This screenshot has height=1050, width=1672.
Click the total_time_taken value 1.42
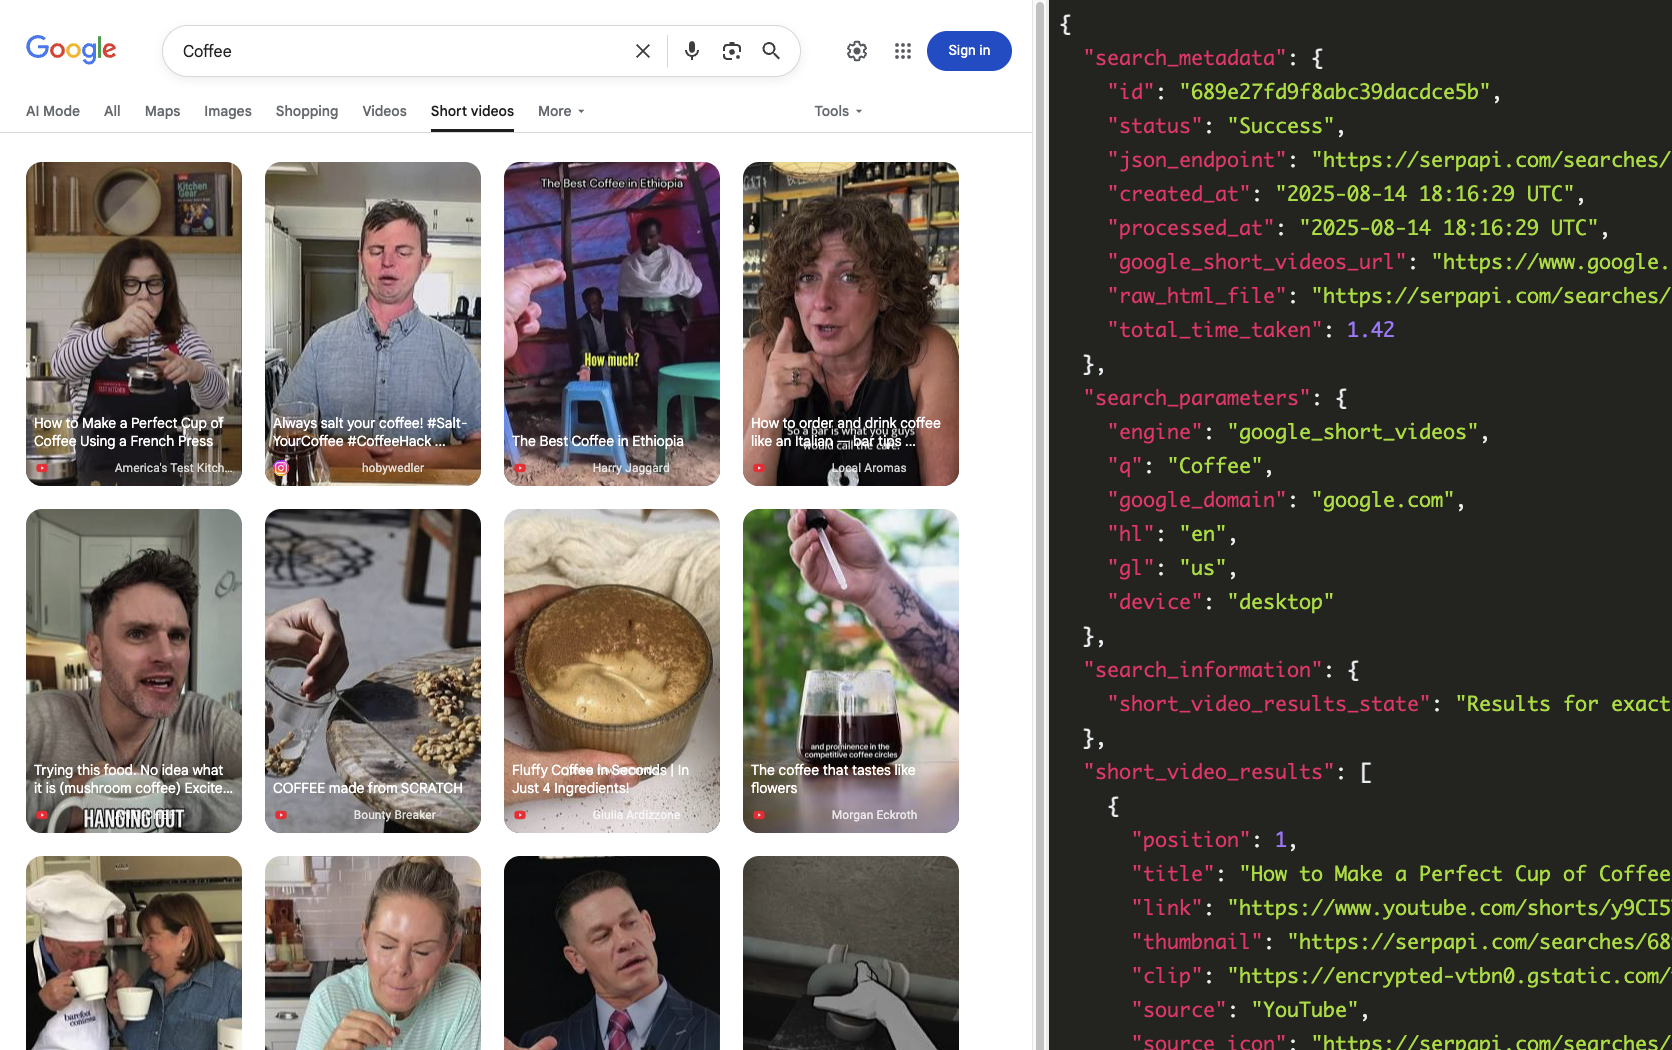(1370, 330)
